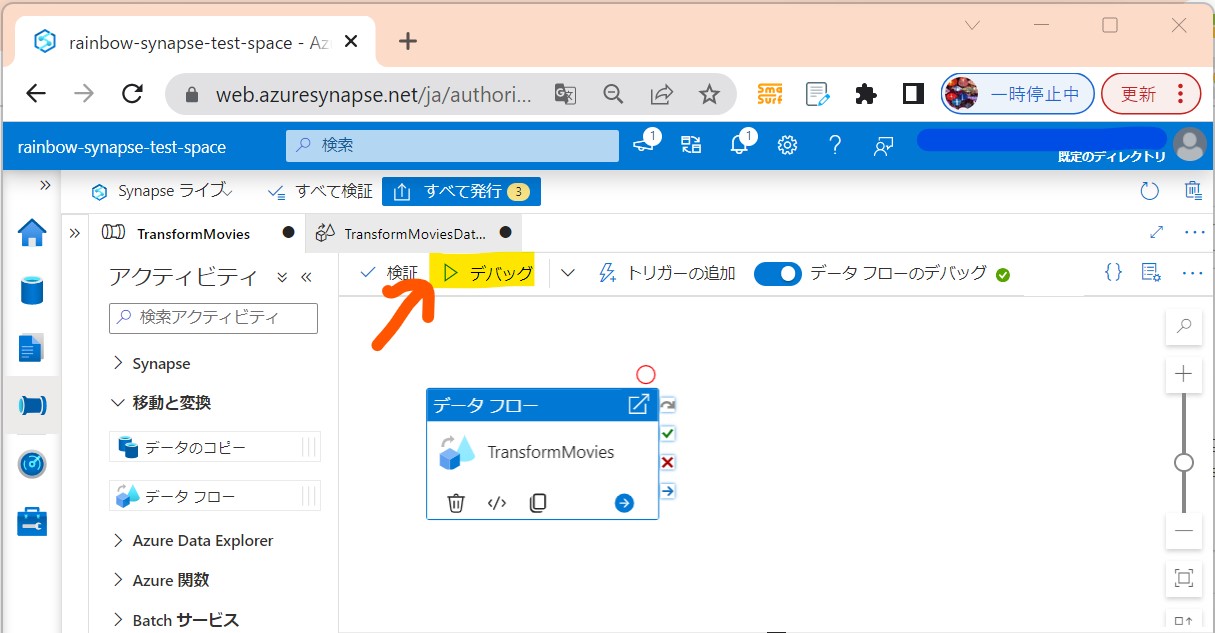Open the Develop hub icon

coord(32,349)
